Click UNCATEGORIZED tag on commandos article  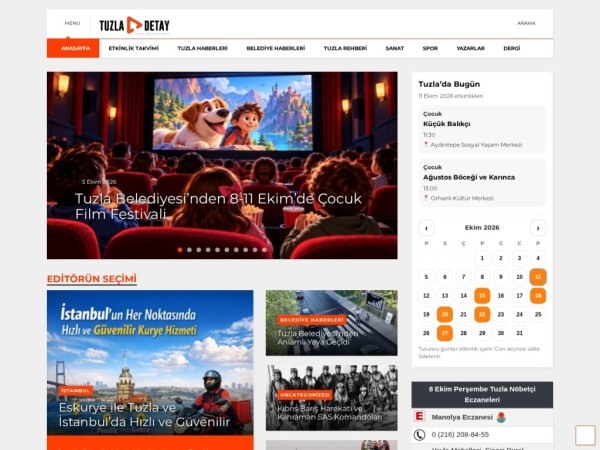[x=305, y=395]
